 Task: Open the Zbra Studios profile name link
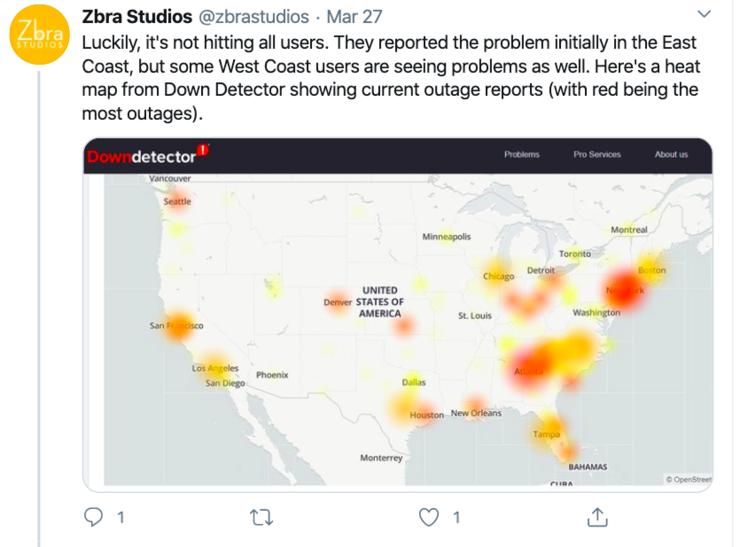point(136,18)
